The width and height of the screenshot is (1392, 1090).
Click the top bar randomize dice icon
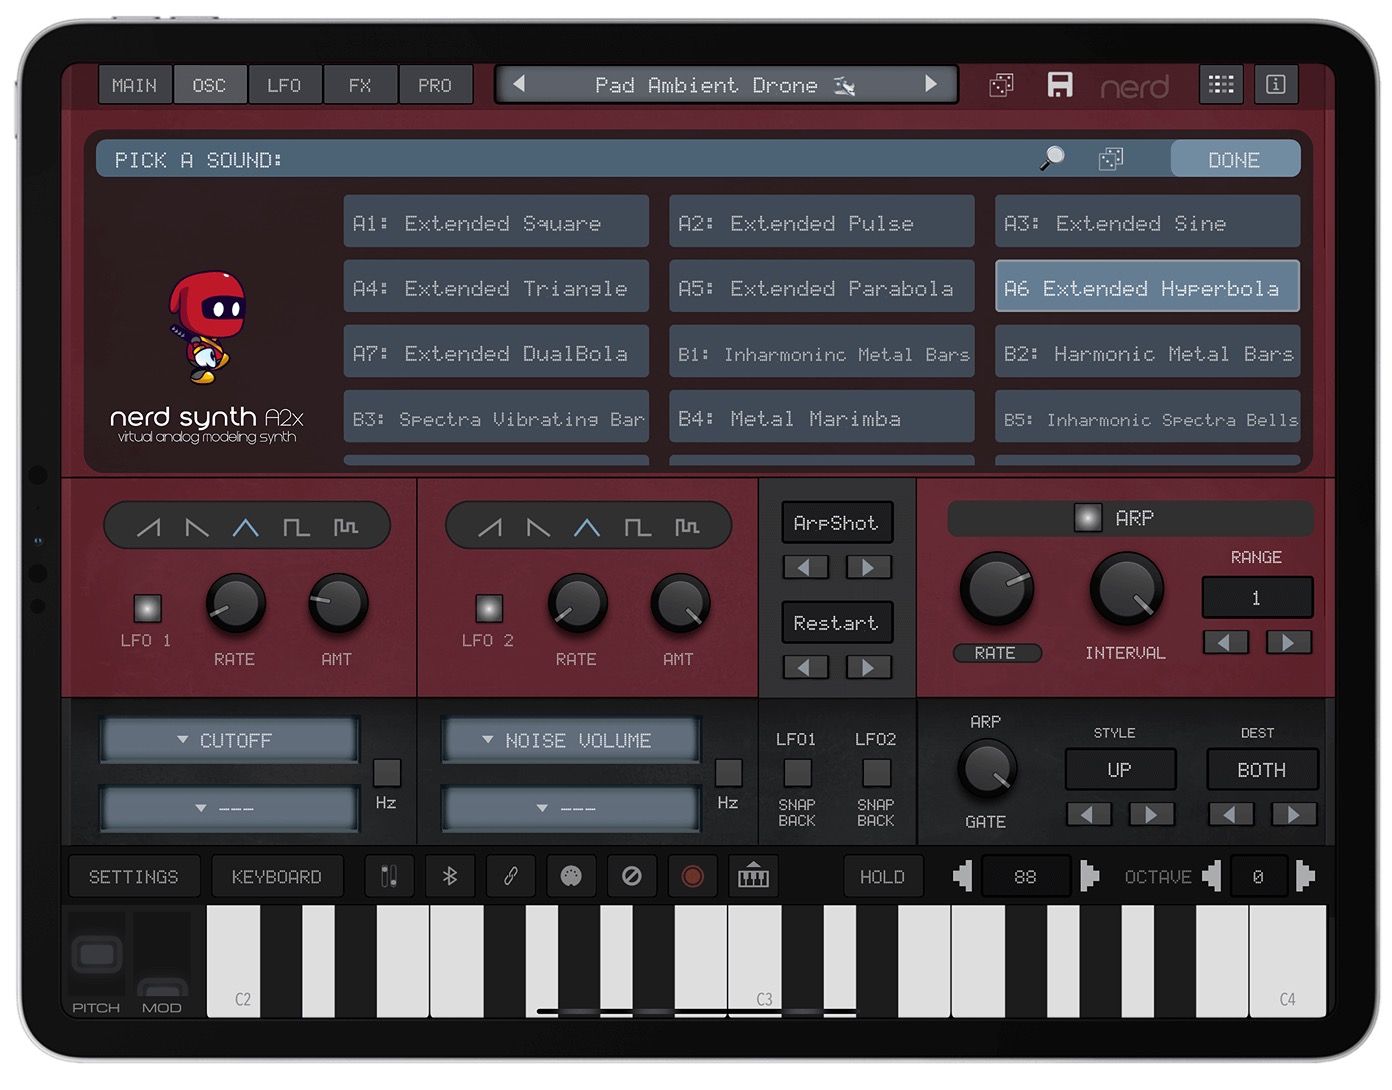tap(1001, 85)
